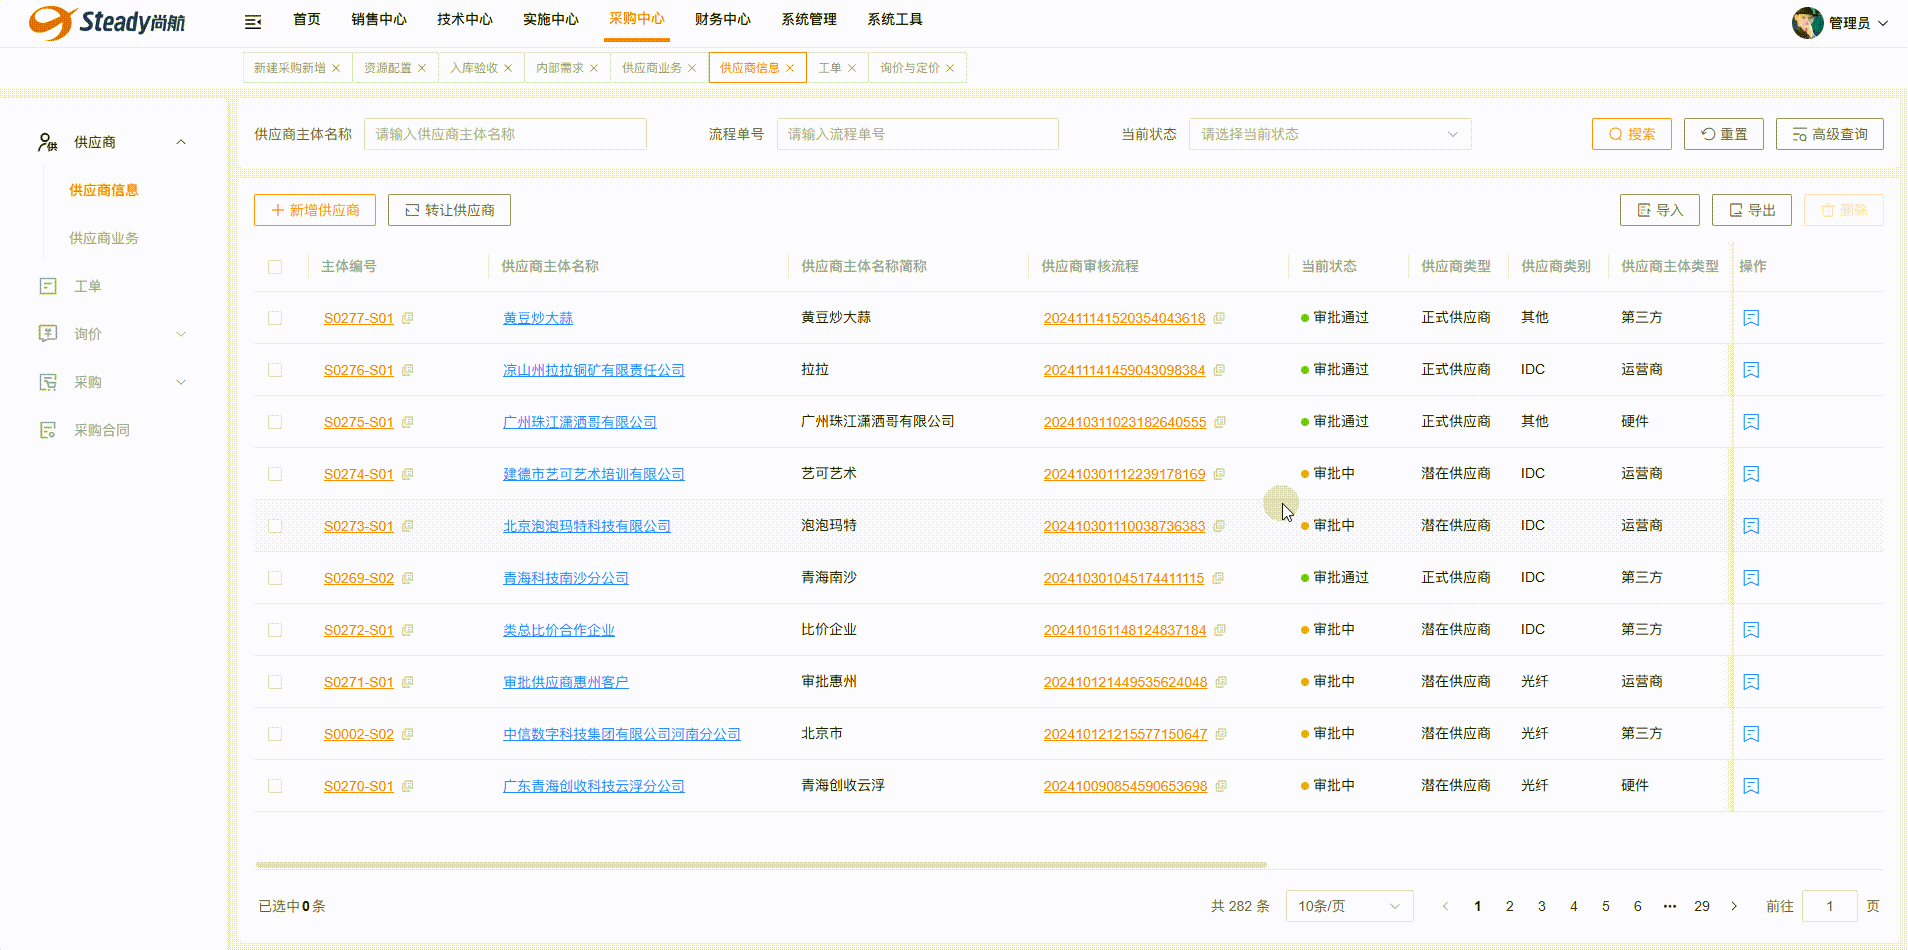This screenshot has height=950, width=1908.
Task: Check the row S0269-S02 checkbox
Action: coord(275,578)
